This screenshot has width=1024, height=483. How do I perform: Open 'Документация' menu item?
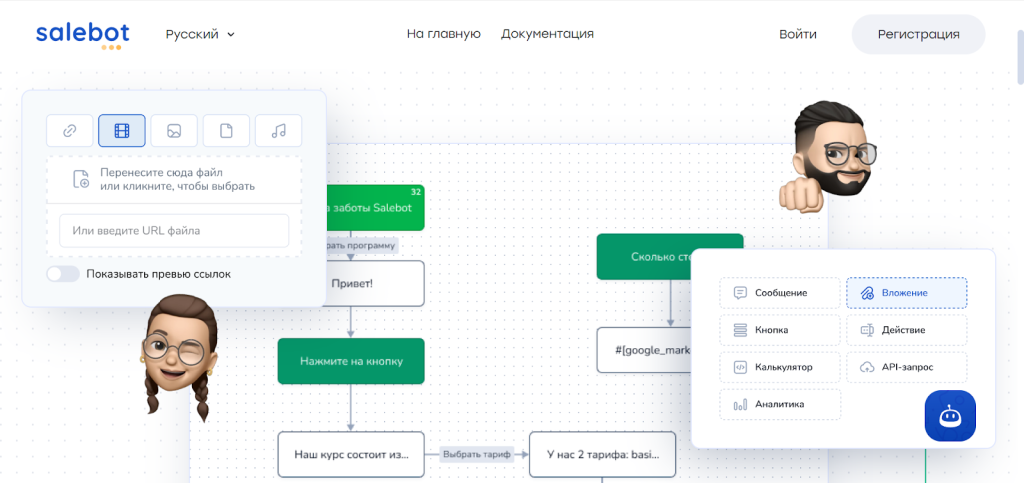click(547, 34)
